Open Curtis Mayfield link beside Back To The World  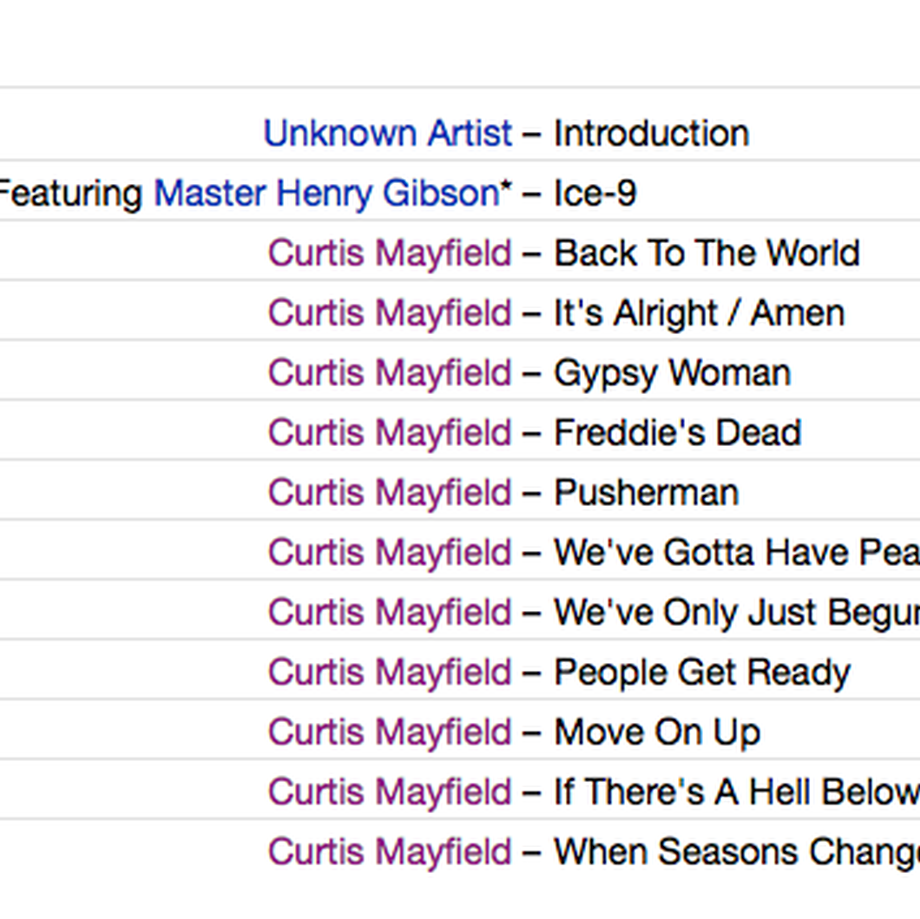click(x=390, y=253)
